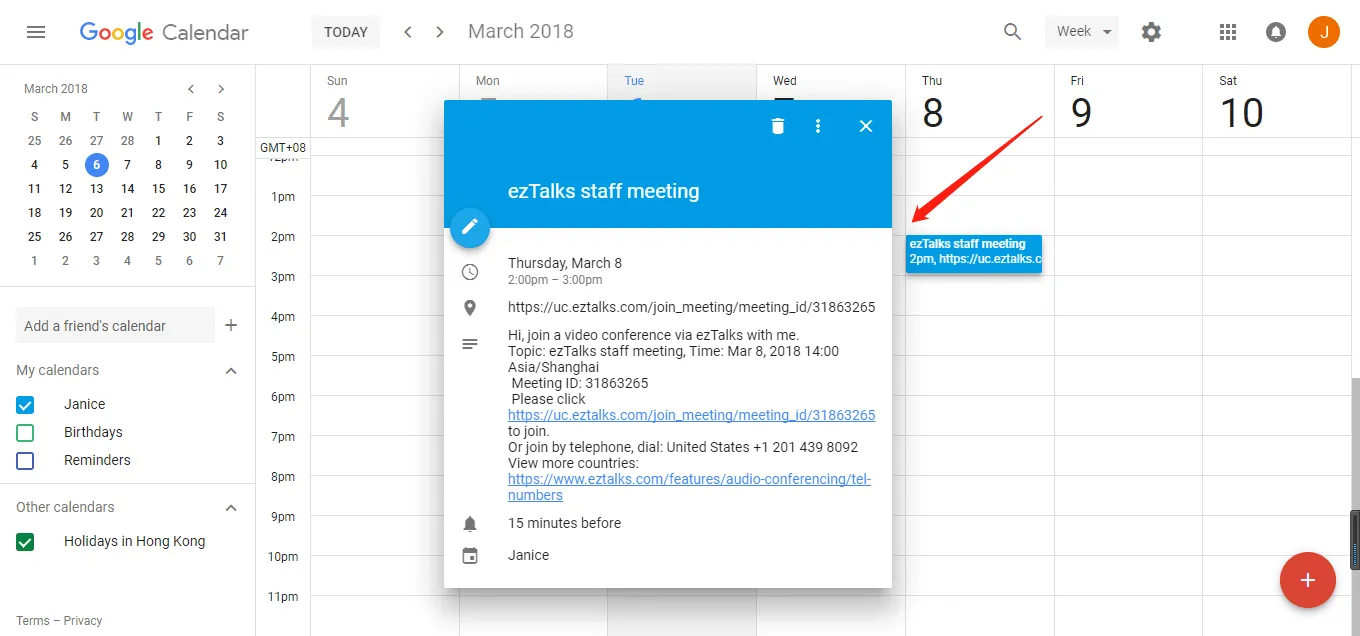Create new event with red plus button
The height and width of the screenshot is (636, 1360).
click(1308, 580)
